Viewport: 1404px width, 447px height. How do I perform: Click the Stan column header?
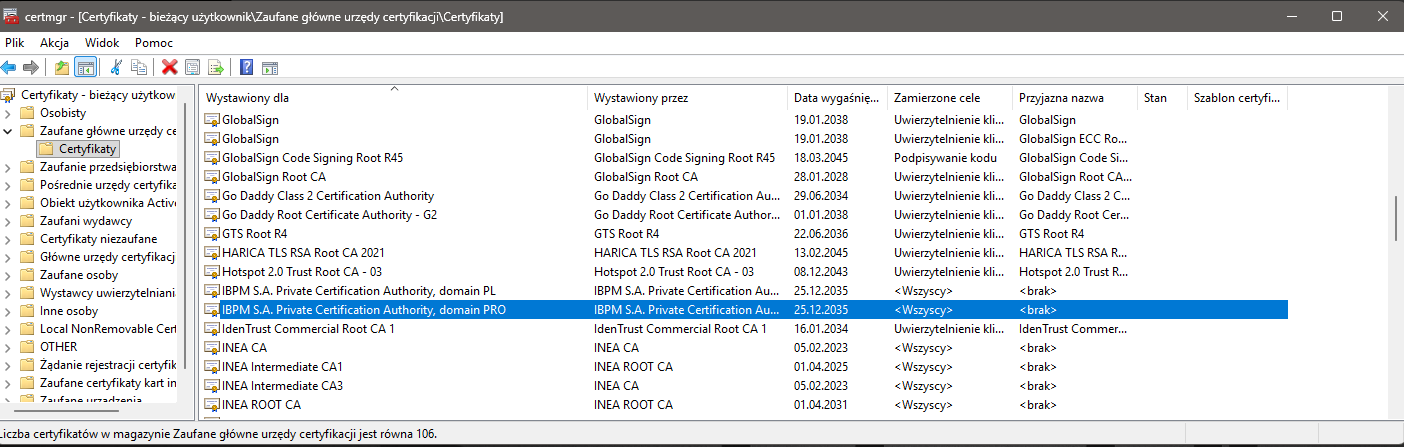coord(1163,98)
